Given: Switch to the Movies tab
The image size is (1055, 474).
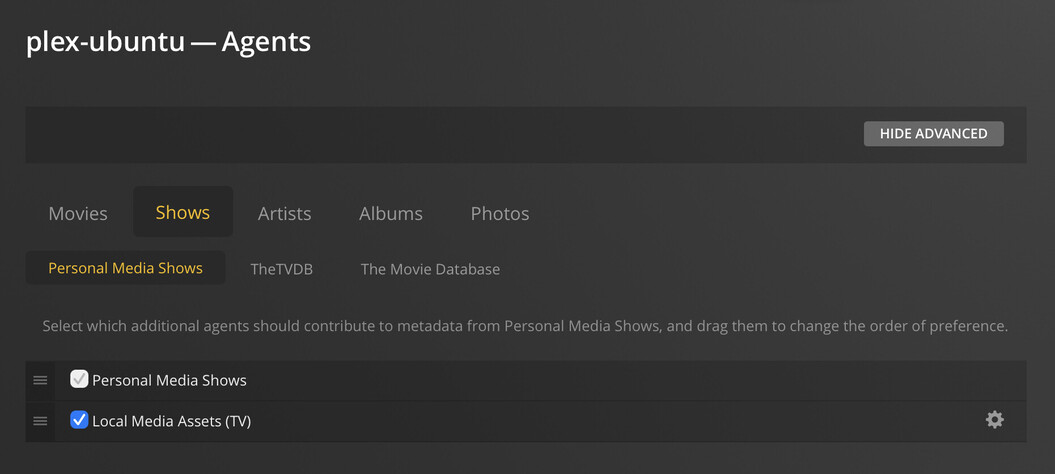Looking at the screenshot, I should pyautogui.click(x=78, y=213).
